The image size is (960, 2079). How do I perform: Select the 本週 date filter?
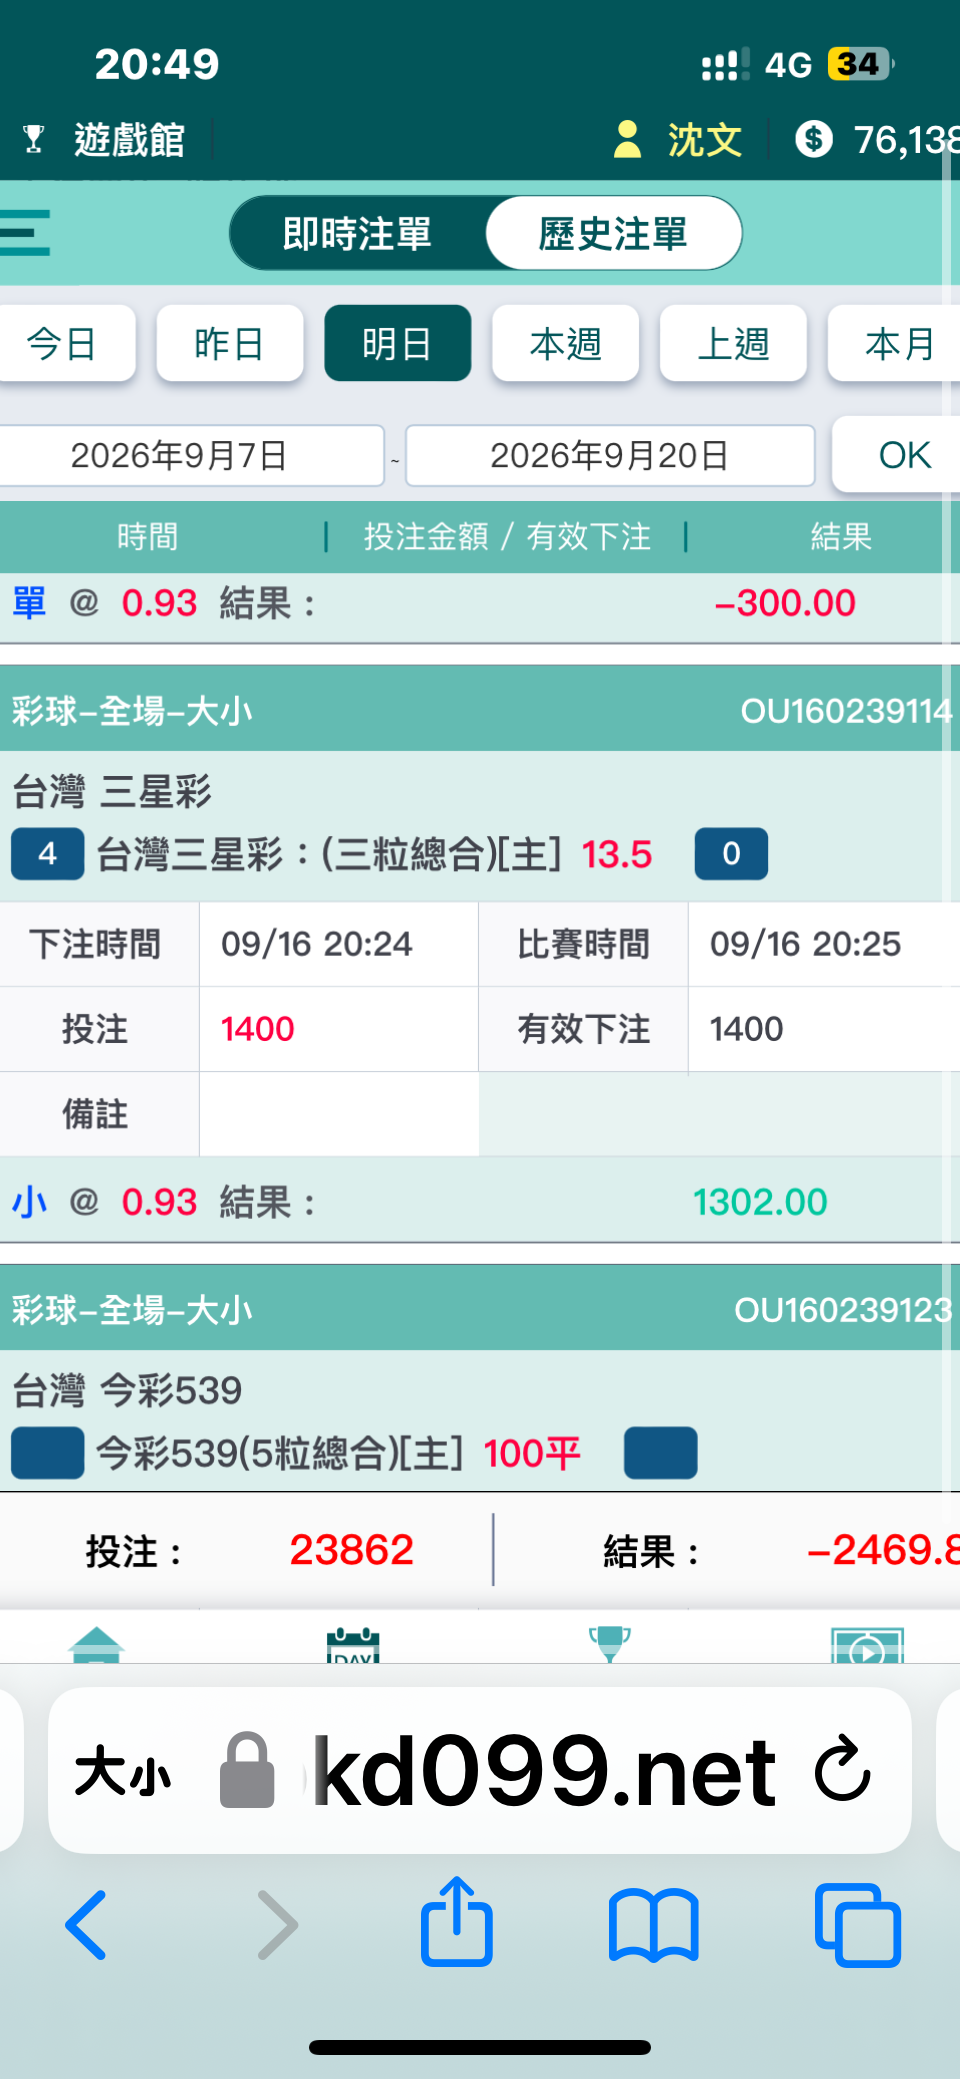(565, 343)
